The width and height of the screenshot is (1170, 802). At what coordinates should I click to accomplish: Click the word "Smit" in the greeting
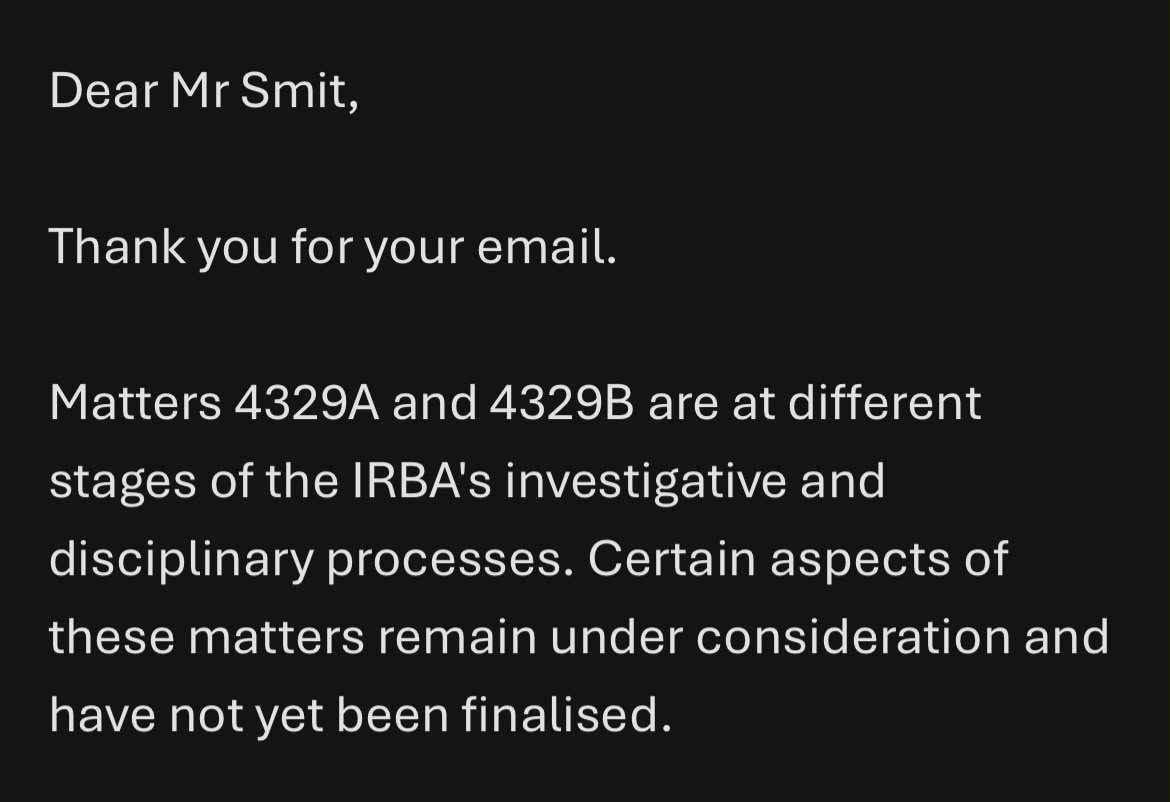(x=294, y=91)
